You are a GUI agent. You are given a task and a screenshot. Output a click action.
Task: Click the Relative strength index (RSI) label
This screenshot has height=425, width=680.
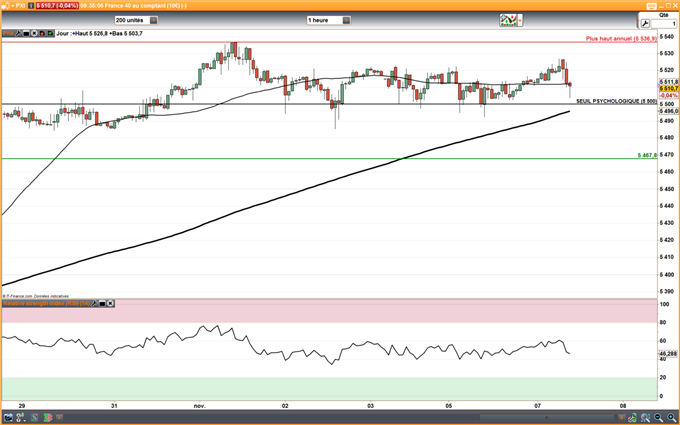coord(46,304)
